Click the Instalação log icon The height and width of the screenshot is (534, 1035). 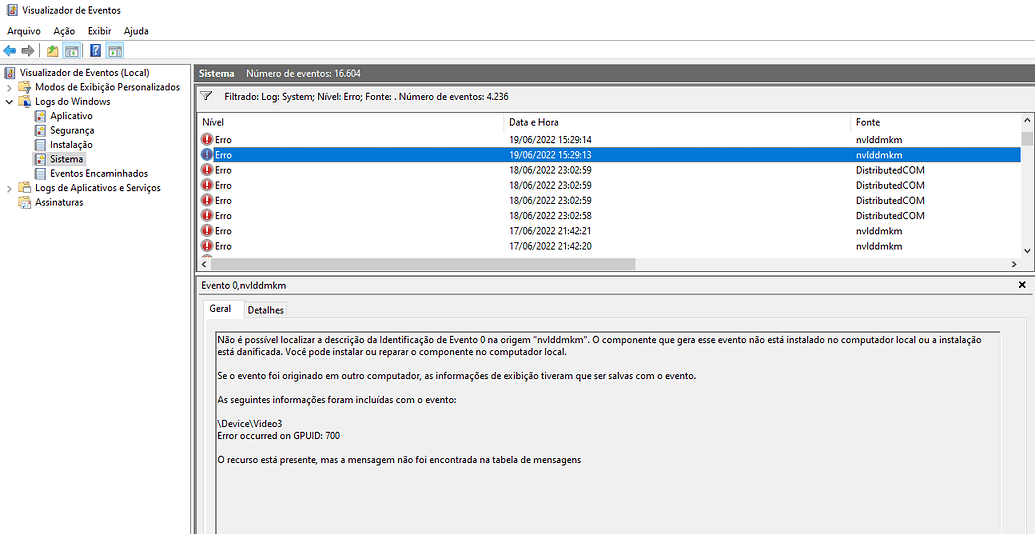click(39, 145)
